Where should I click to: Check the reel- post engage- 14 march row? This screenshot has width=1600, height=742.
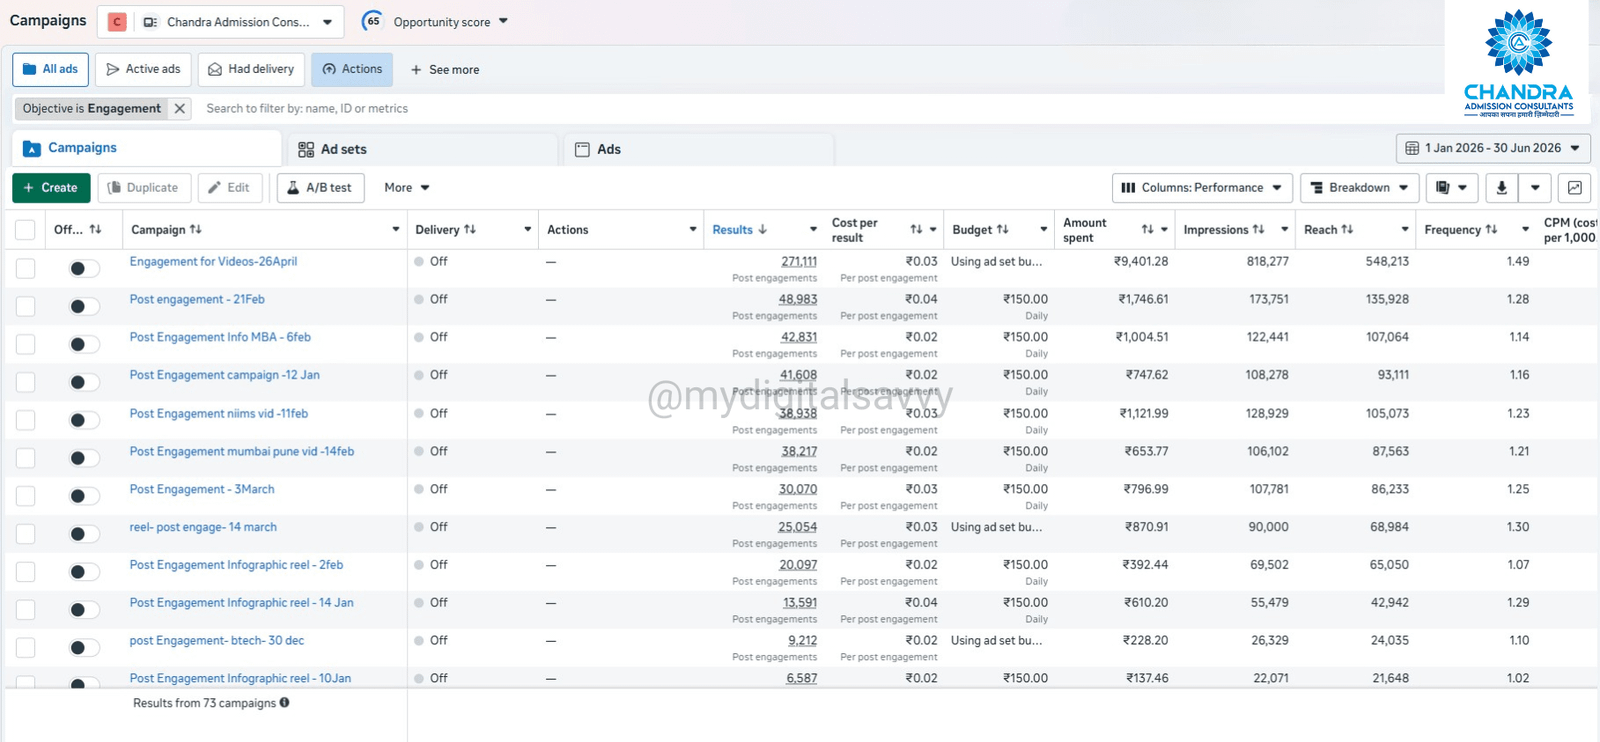point(25,534)
